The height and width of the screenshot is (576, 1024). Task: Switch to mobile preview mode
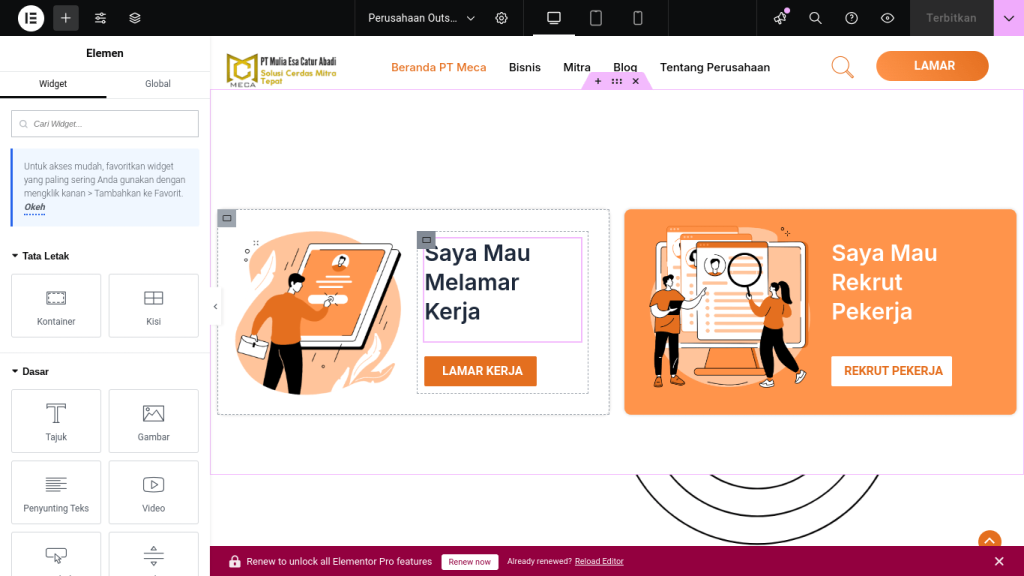pyautogui.click(x=637, y=18)
